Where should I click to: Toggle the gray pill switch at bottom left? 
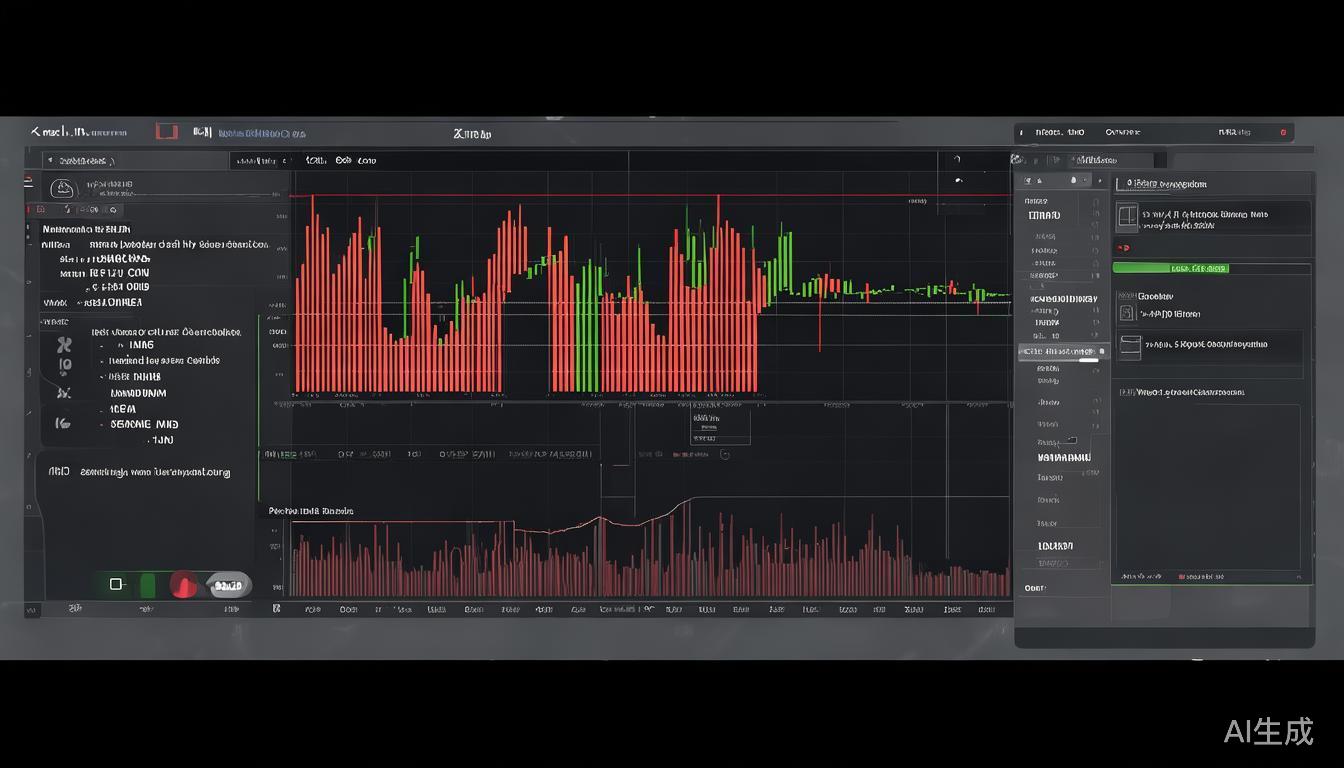click(229, 585)
